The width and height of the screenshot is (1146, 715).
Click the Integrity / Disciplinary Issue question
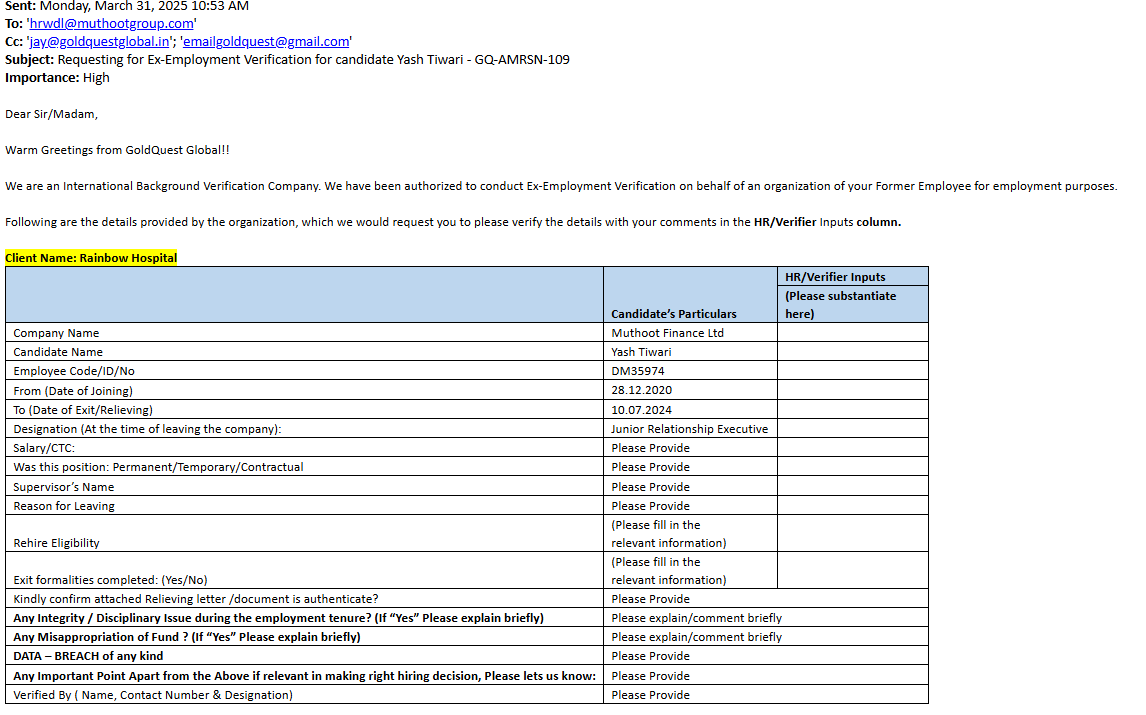pyautogui.click(x=278, y=618)
